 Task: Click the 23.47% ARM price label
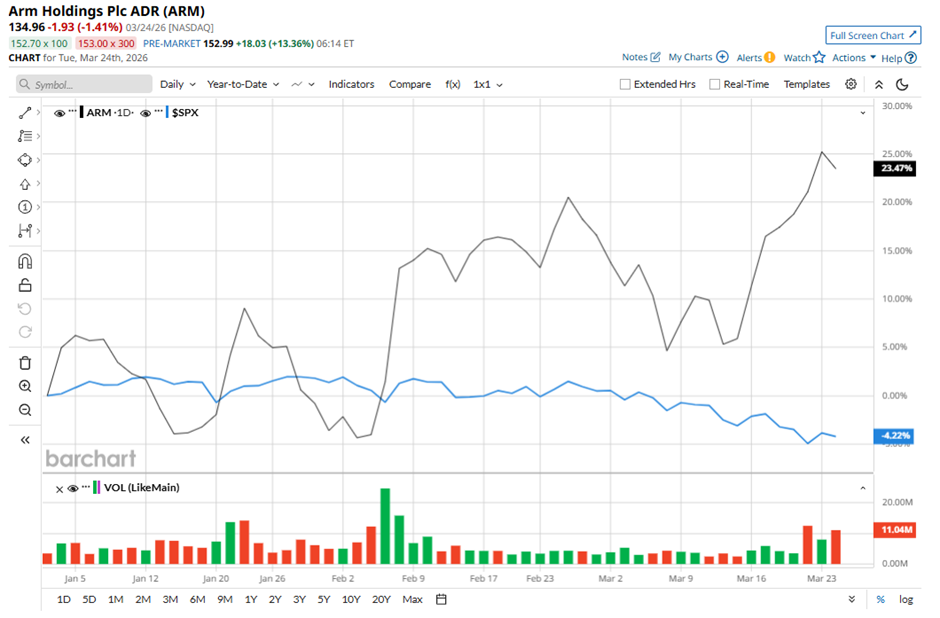[x=895, y=168]
